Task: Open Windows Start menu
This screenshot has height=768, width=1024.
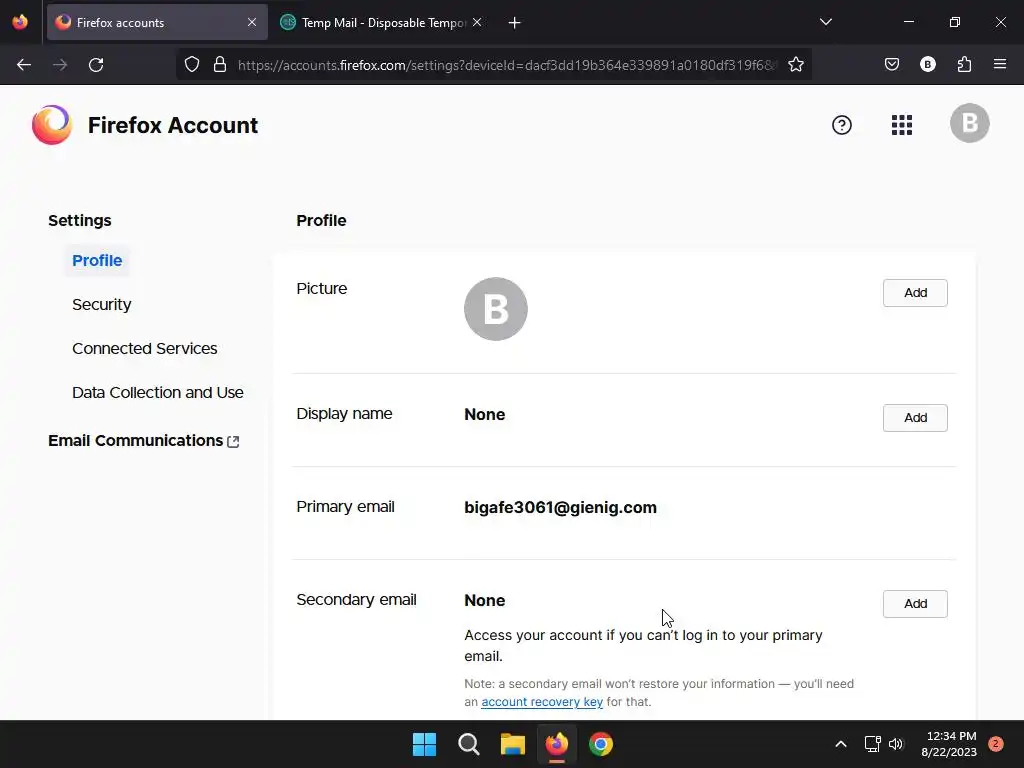Action: click(x=424, y=744)
